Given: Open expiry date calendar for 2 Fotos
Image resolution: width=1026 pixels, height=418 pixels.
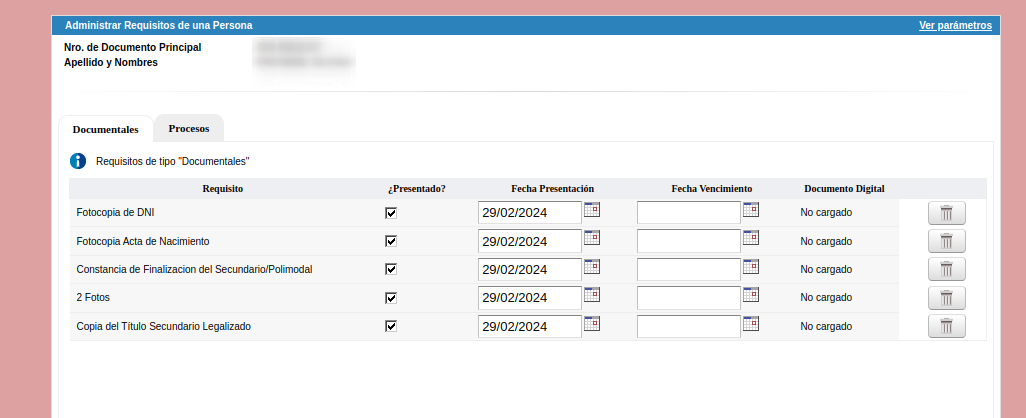Looking at the screenshot, I should (x=751, y=294).
